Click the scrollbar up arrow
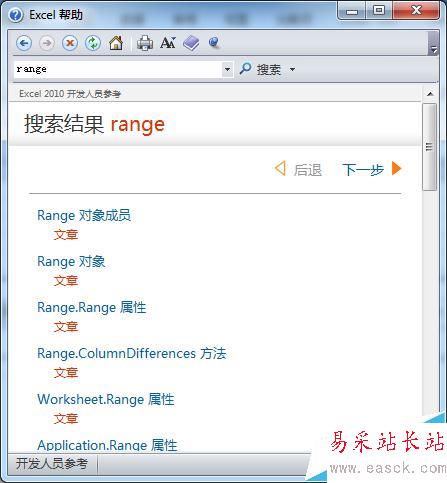Viewport: 447px width, 483px height. (430, 94)
